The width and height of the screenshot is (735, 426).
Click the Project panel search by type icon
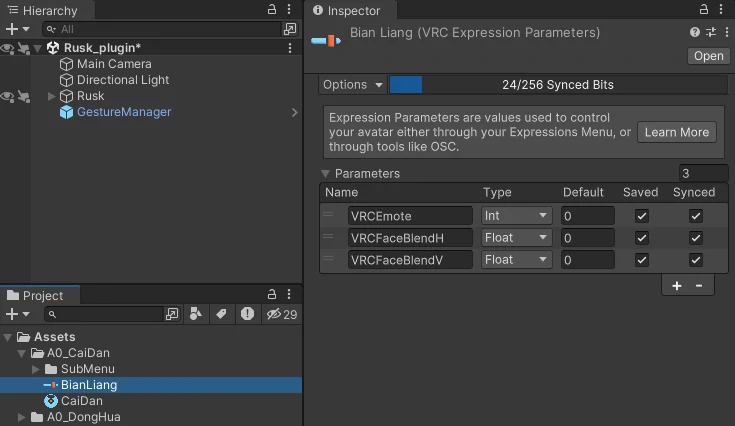pos(196,314)
